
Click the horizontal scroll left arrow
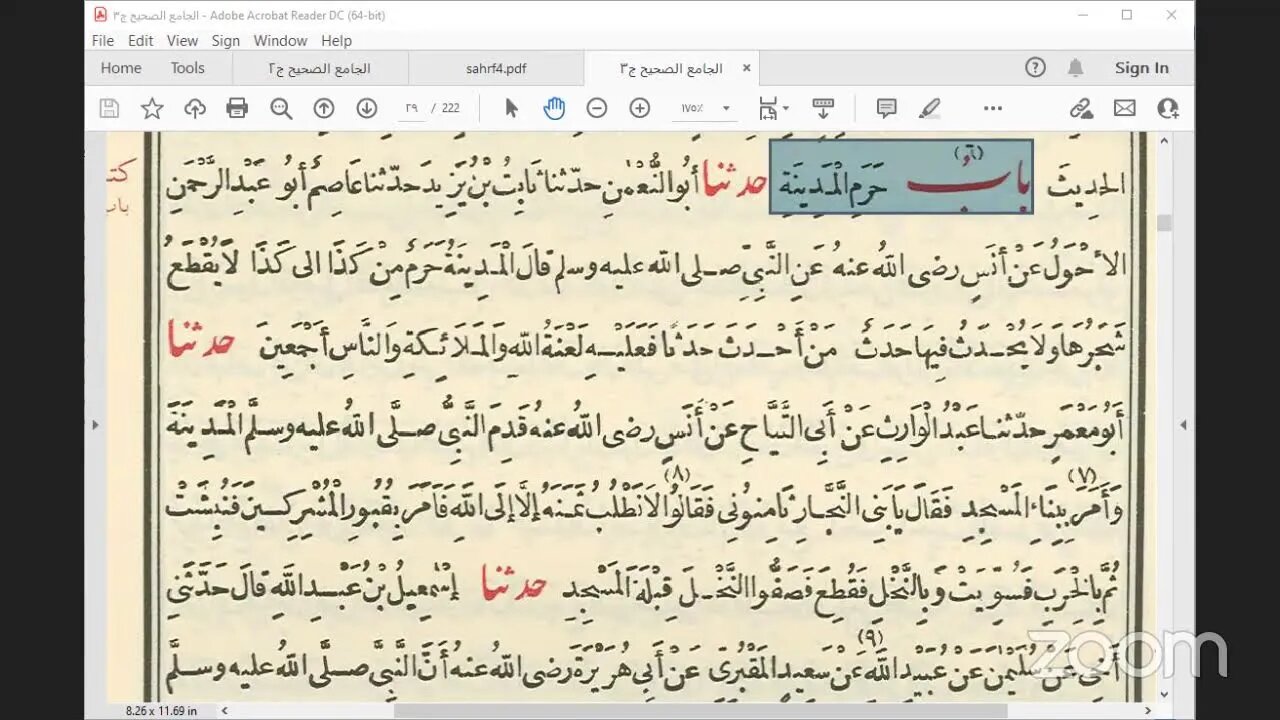pos(224,711)
